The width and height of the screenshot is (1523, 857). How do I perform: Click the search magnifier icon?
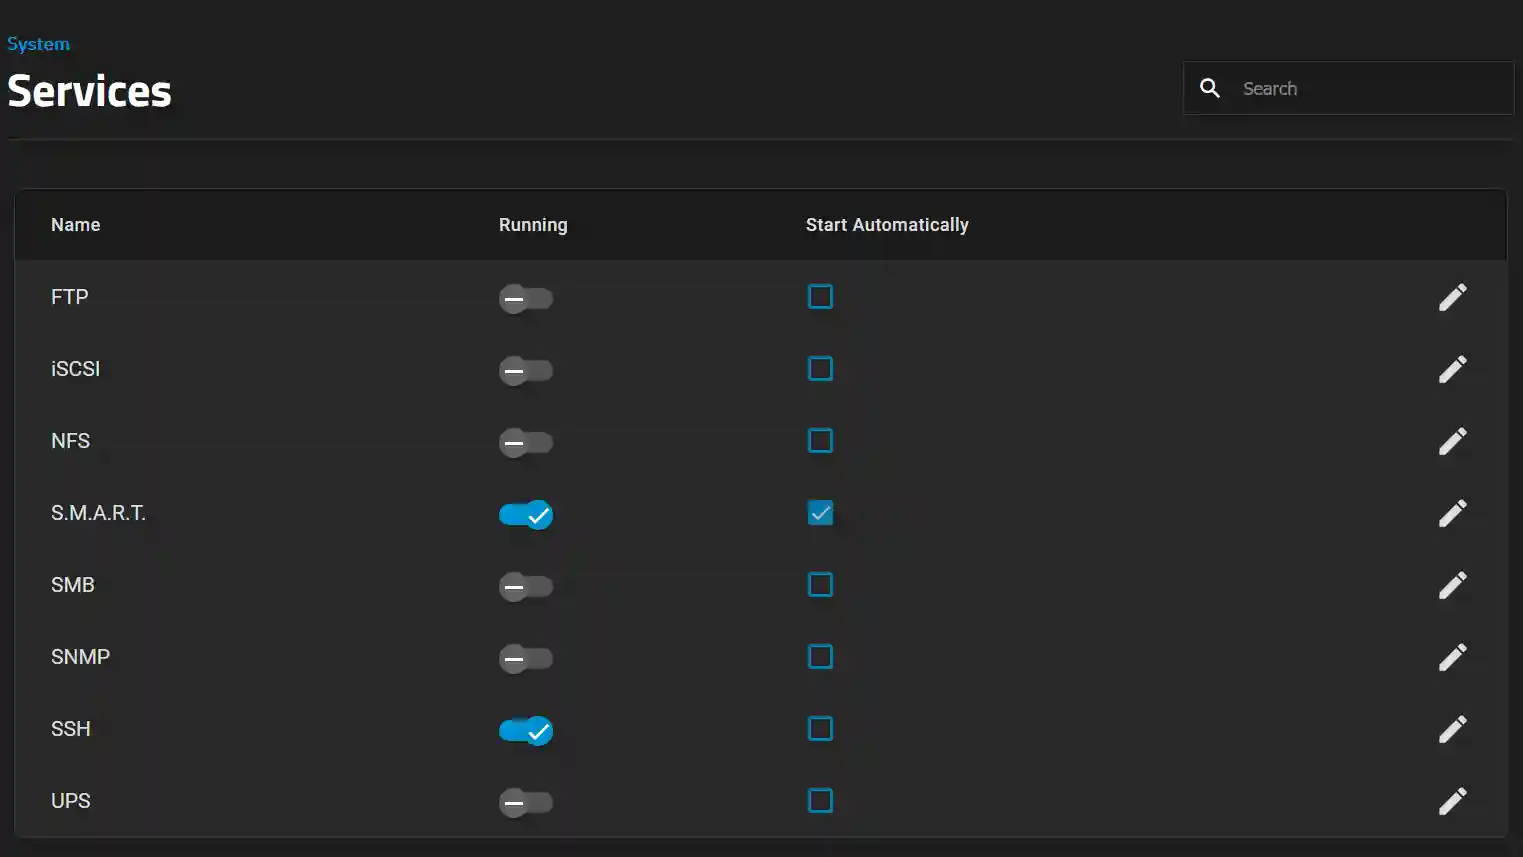pos(1209,88)
